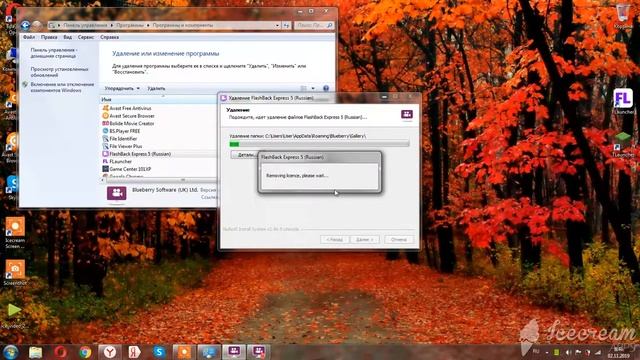Screen dimensions: 640x360
Task: Open the network icon in system tray
Action: 598,352
